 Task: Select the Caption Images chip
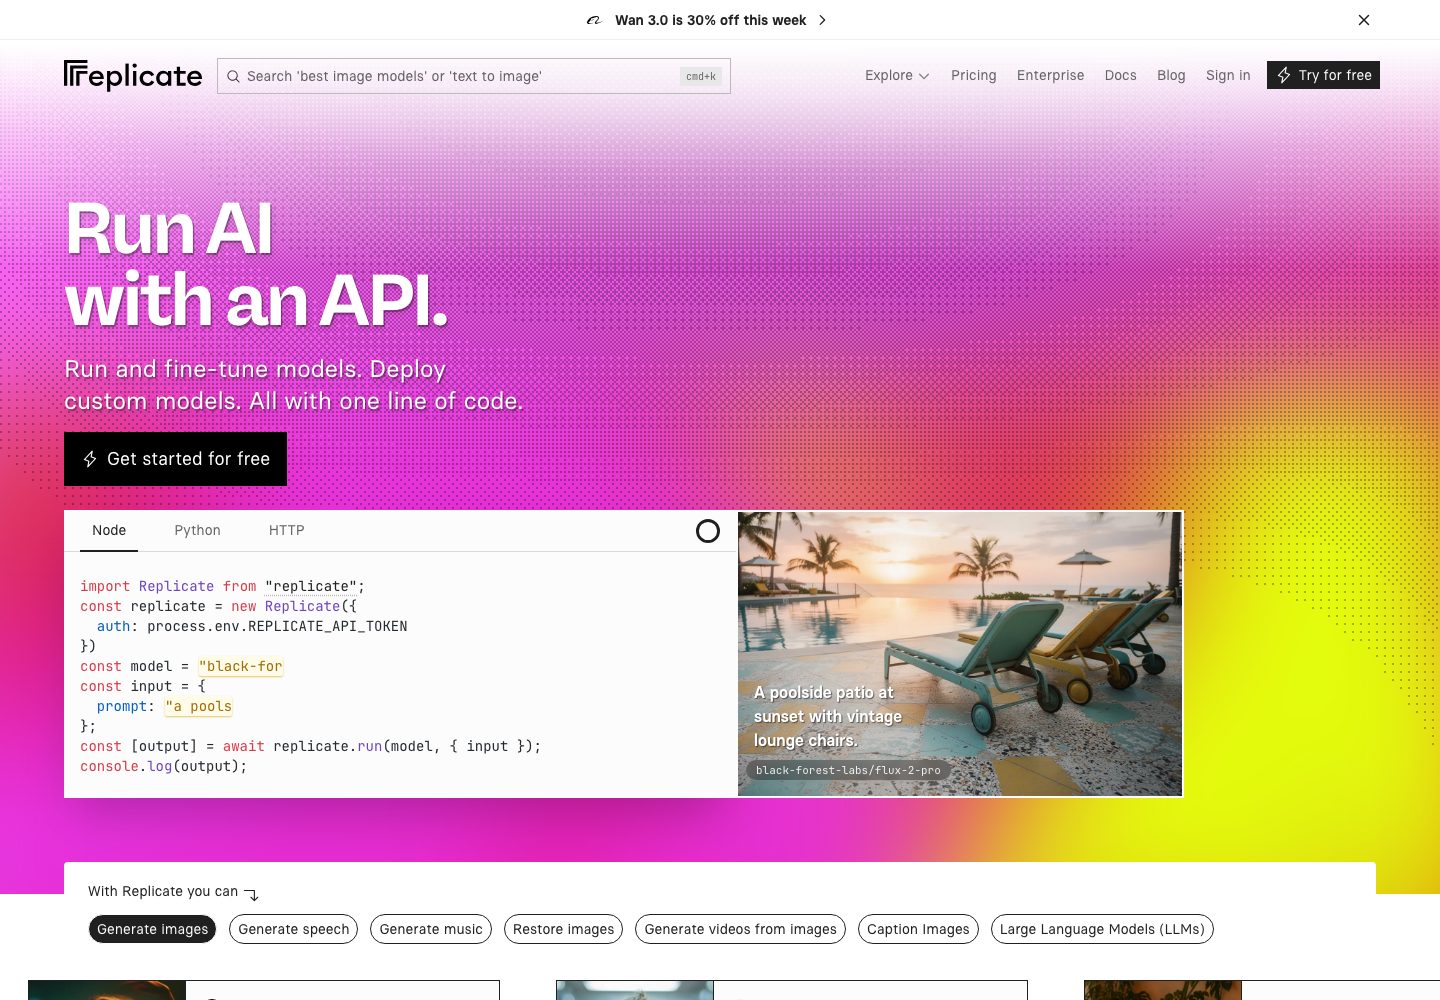pyautogui.click(x=918, y=929)
